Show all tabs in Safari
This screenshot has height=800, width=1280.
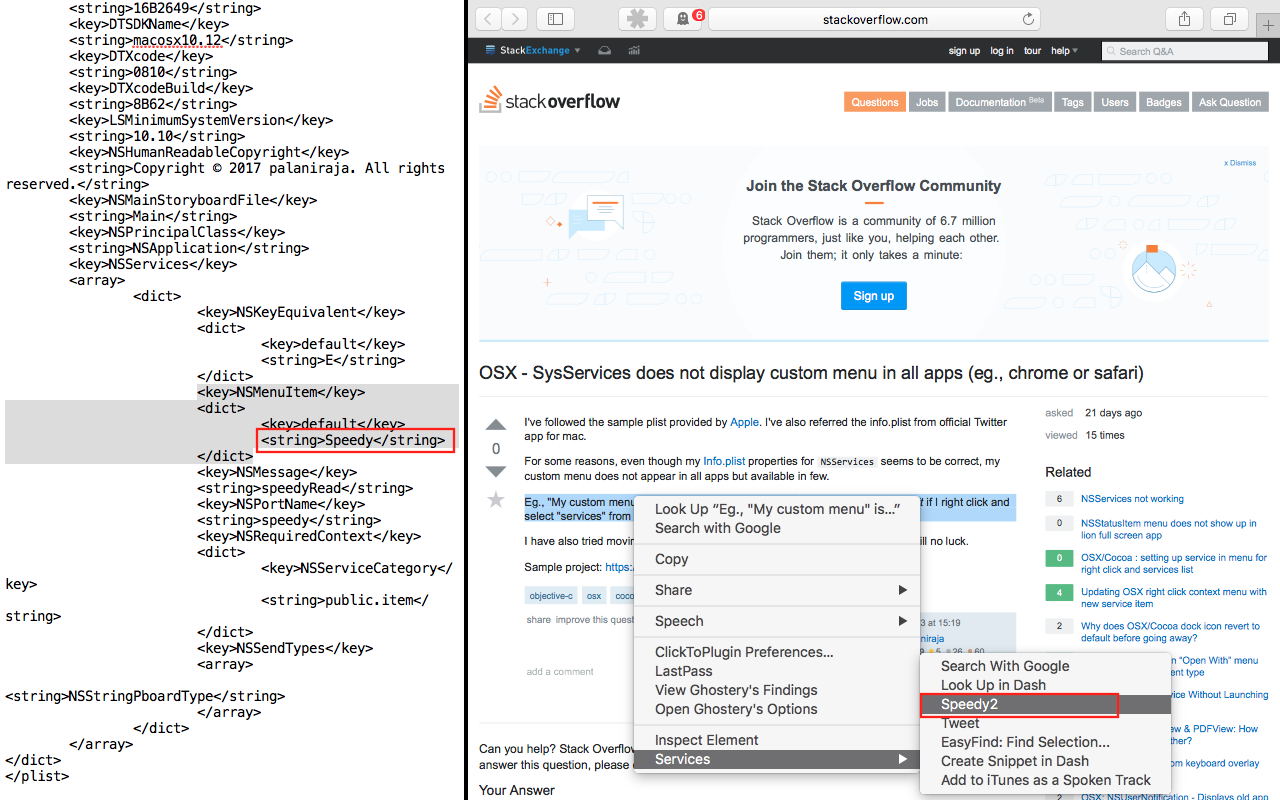click(x=1229, y=19)
